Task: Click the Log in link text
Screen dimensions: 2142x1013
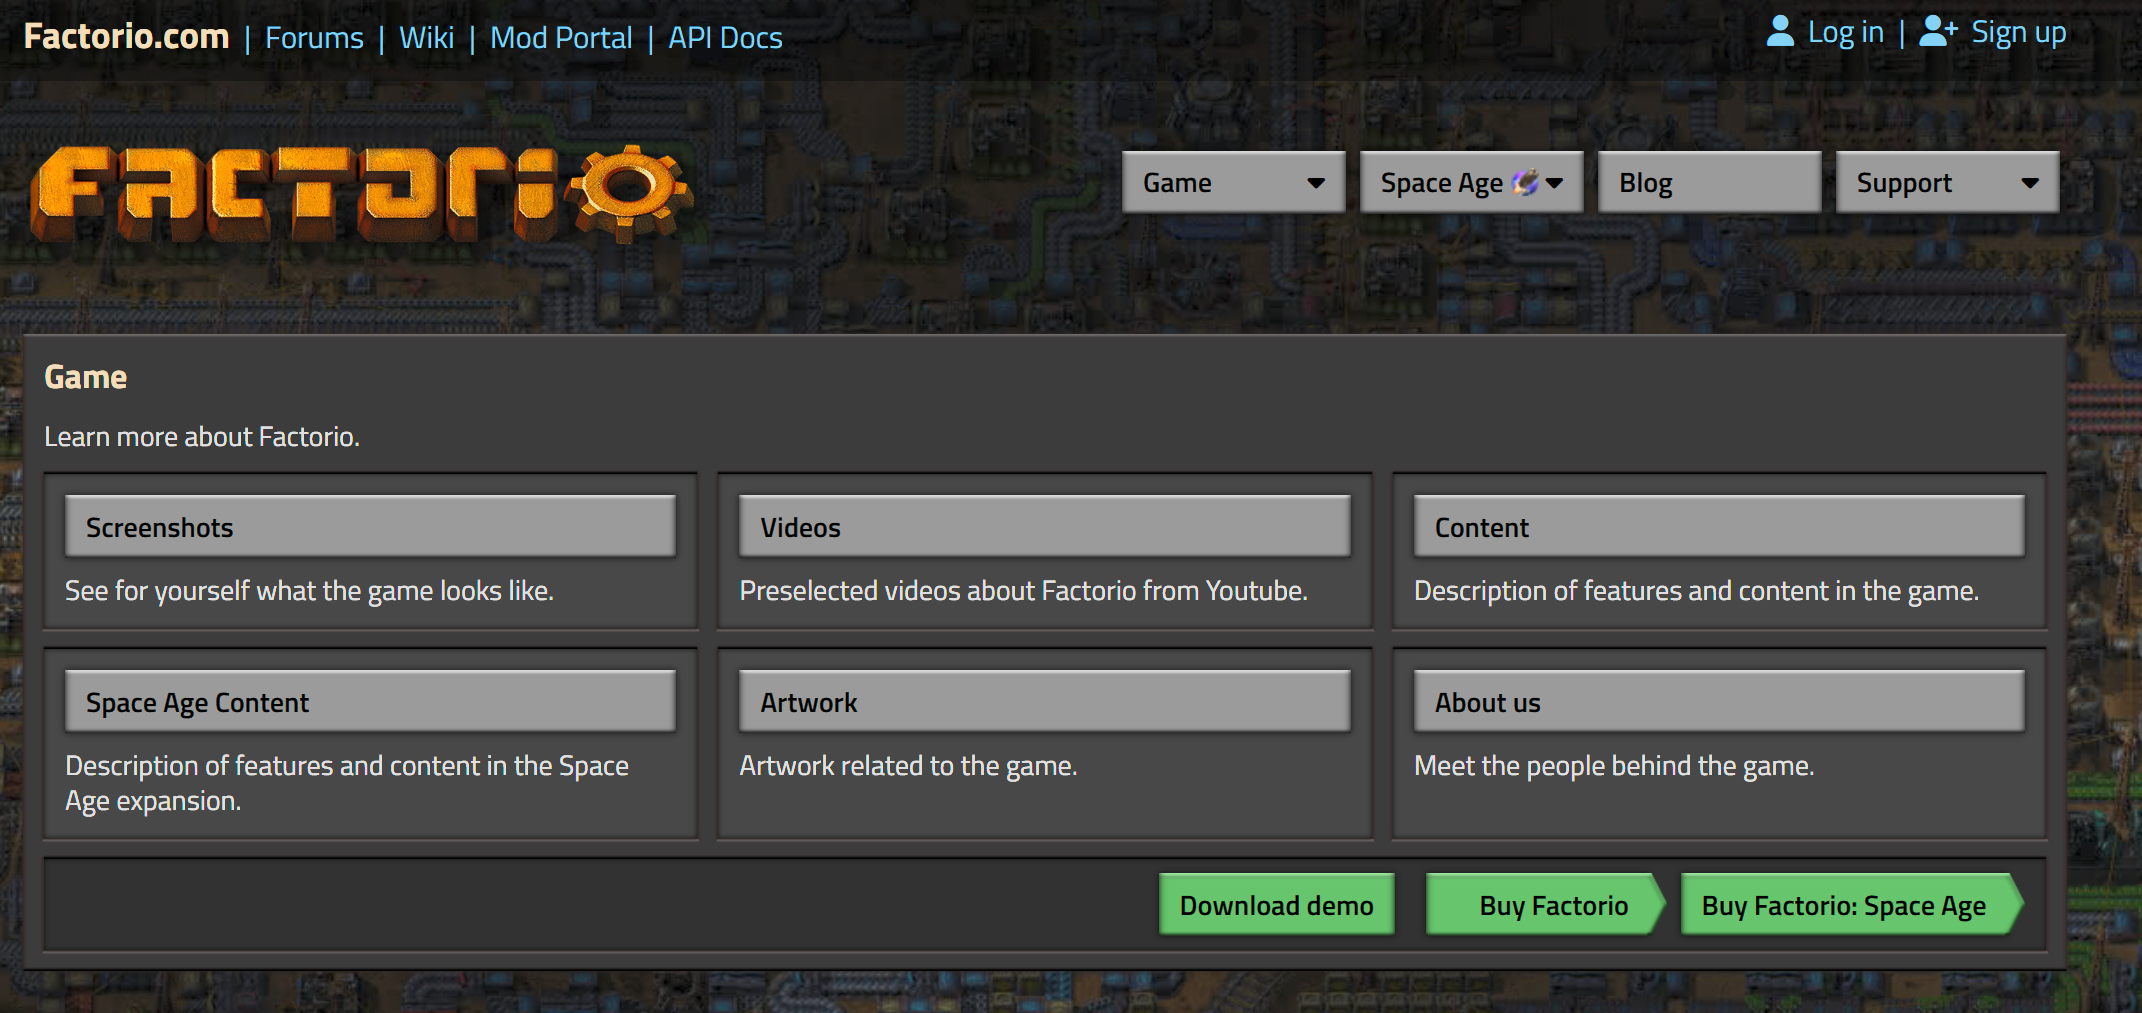Action: pyautogui.click(x=1845, y=32)
